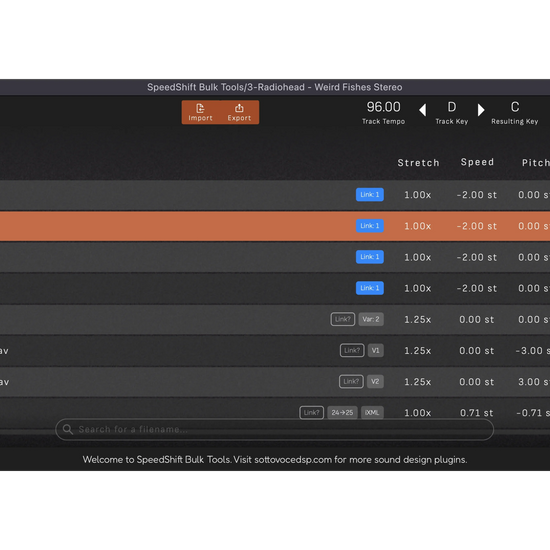Click the Search for a filename field

tap(275, 429)
